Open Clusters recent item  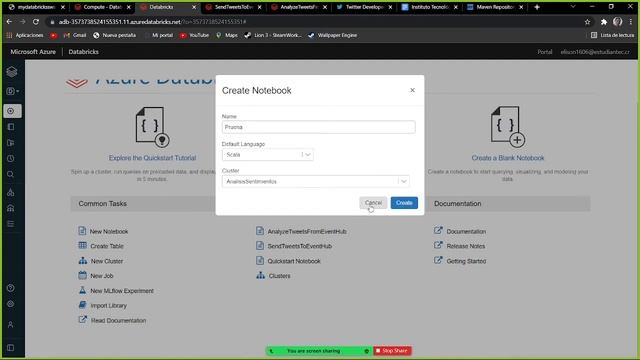pyautogui.click(x=279, y=276)
